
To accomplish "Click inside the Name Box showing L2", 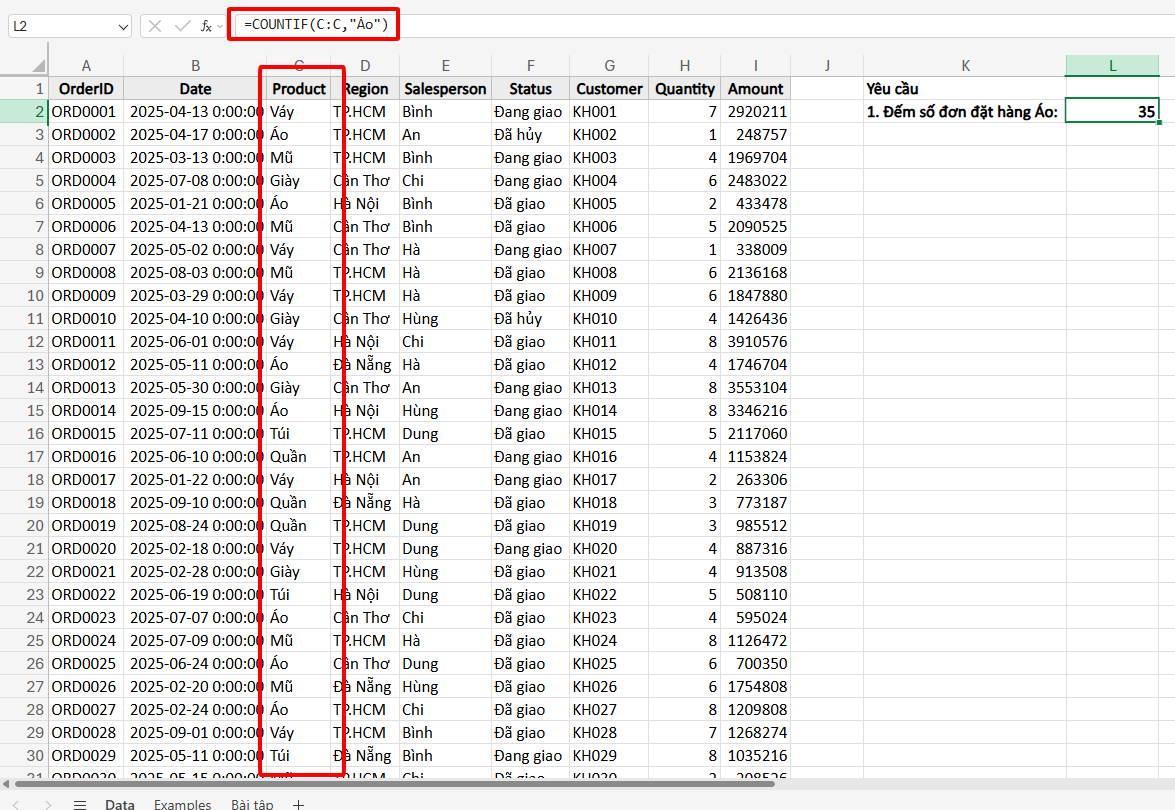I will coord(62,26).
